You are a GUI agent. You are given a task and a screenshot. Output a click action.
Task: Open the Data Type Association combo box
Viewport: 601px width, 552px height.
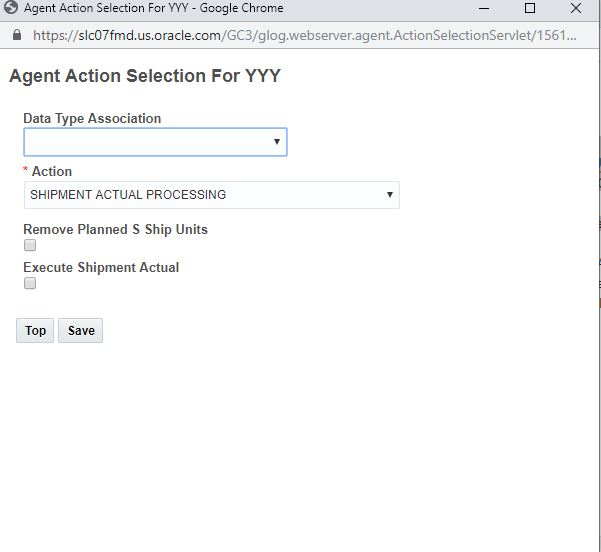pos(150,142)
